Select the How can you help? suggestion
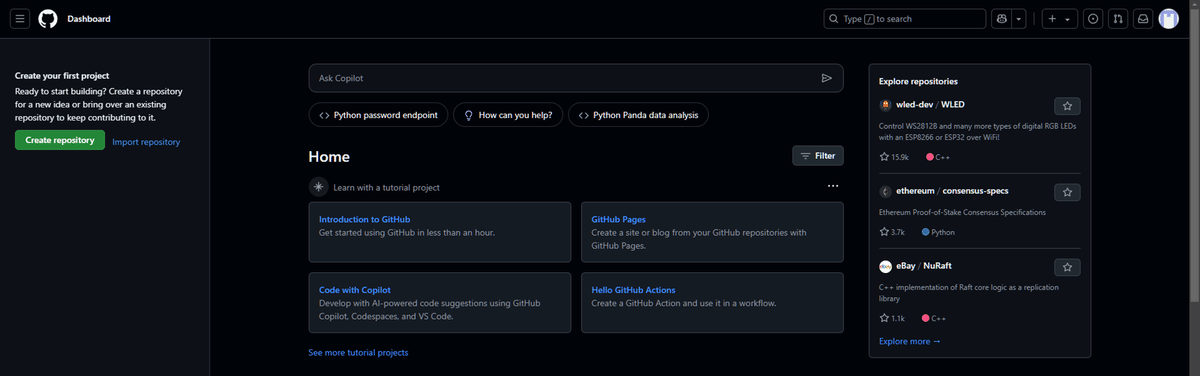Viewport: 1200px width, 376px height. coord(507,115)
